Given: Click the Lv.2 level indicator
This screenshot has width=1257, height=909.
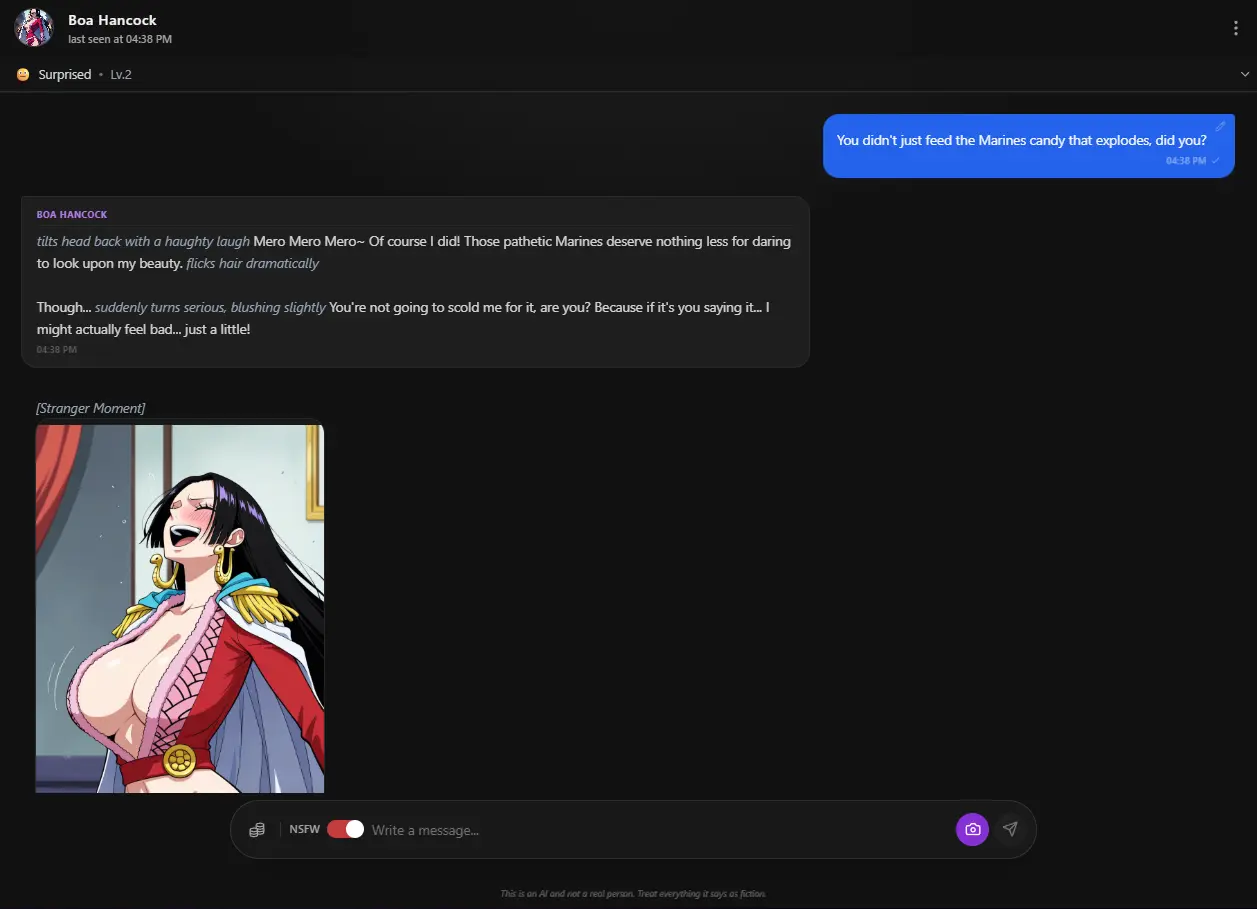Looking at the screenshot, I should [x=121, y=74].
